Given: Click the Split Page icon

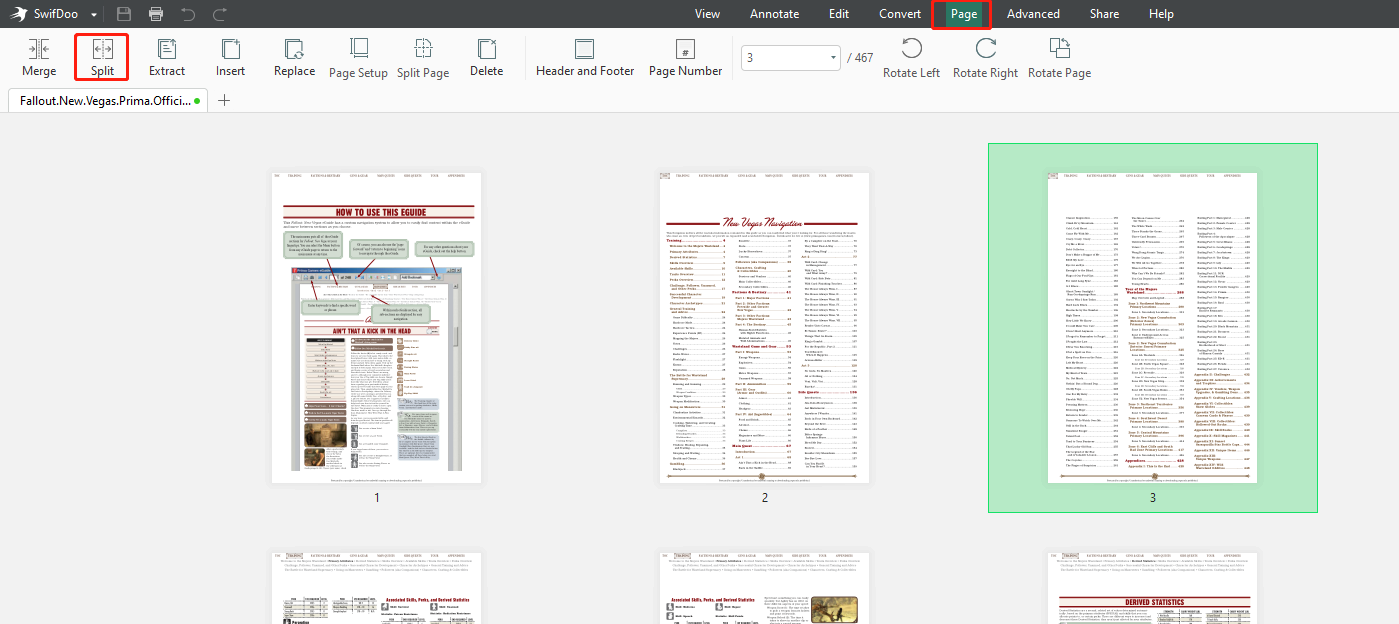Looking at the screenshot, I should tap(423, 48).
